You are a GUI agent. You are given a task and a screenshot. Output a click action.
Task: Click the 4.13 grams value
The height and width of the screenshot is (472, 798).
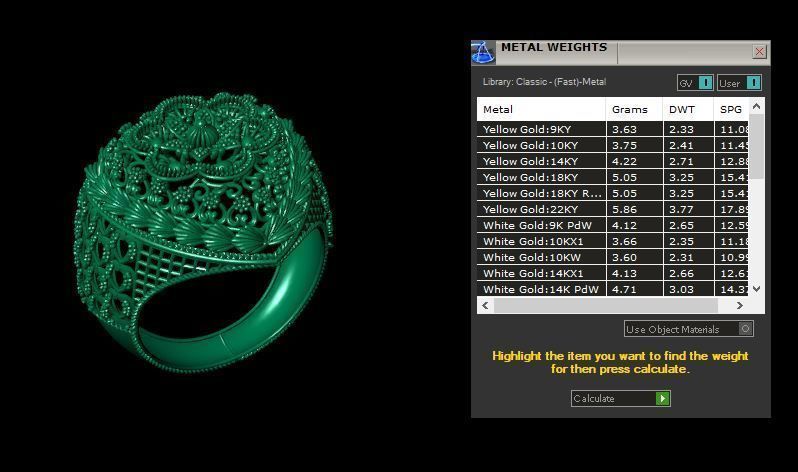click(x=624, y=273)
